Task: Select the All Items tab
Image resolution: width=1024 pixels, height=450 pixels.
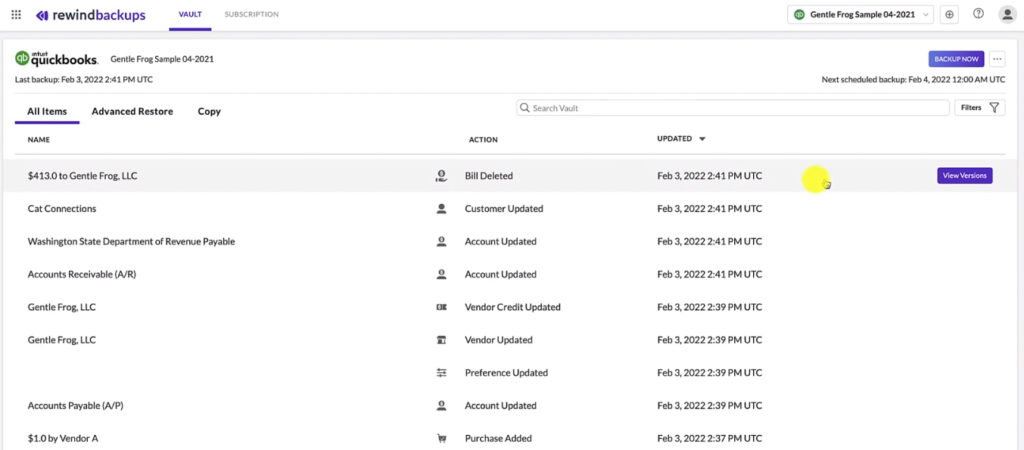Action: click(47, 112)
